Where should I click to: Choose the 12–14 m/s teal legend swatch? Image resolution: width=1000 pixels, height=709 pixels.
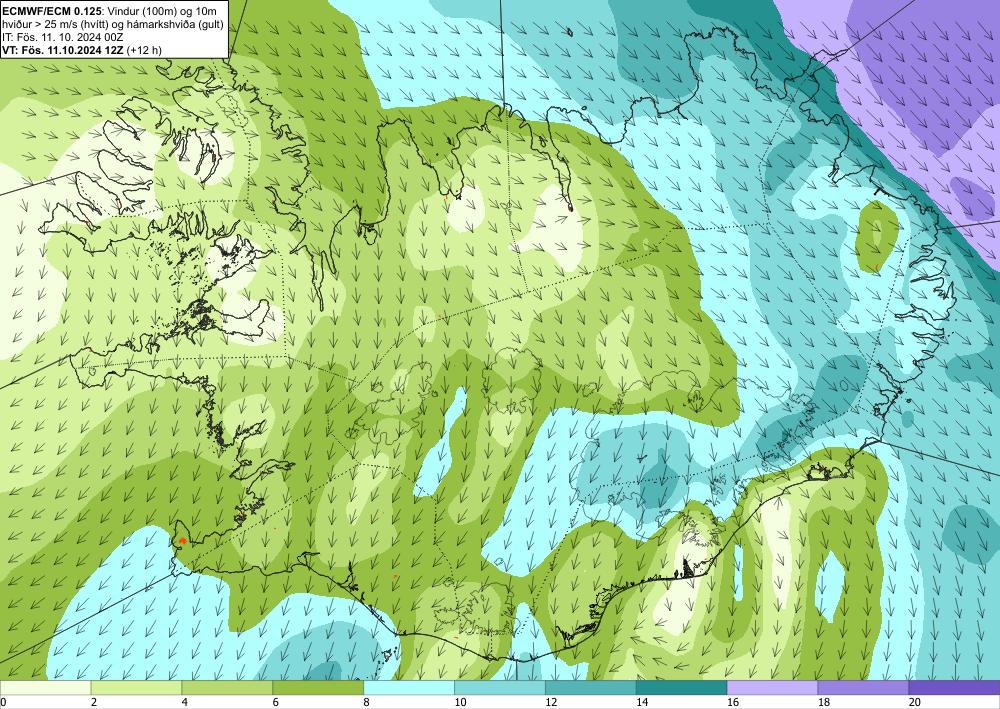click(x=591, y=687)
